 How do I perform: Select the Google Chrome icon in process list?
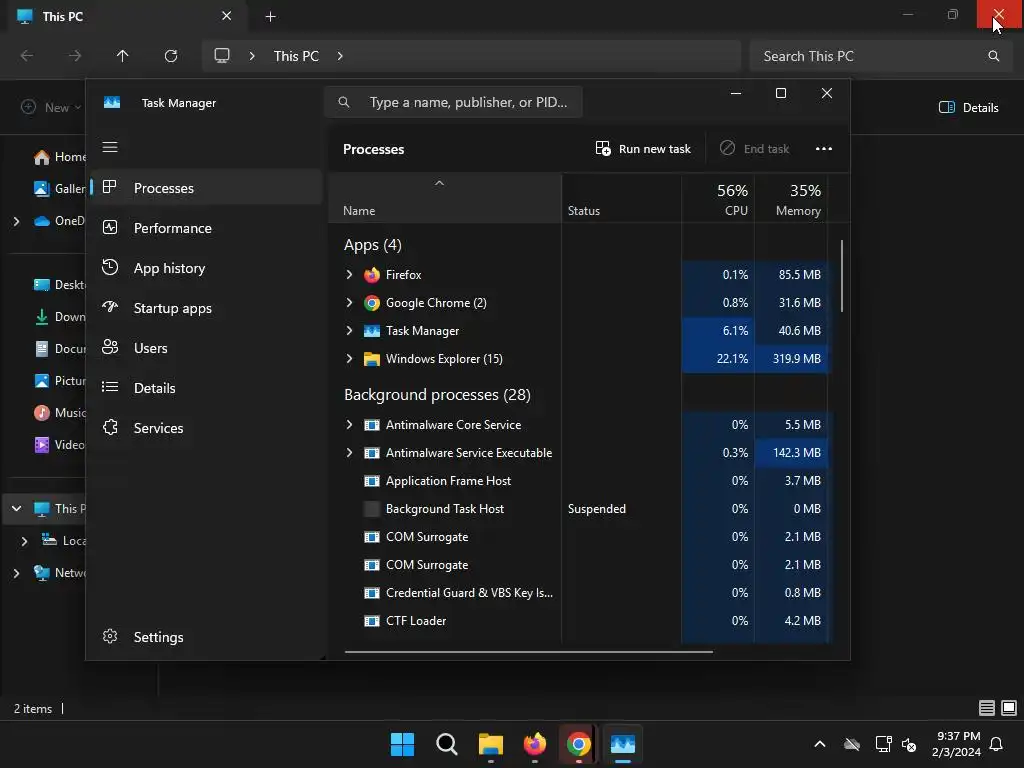[372, 303]
